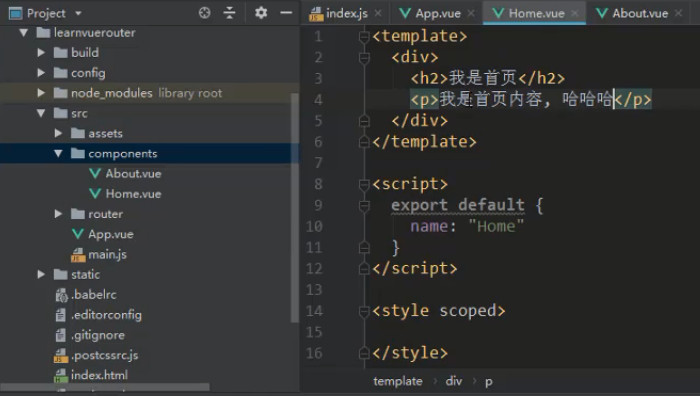Fold the script block at line 8
Screen dimensions: 700x396
tap(364, 184)
